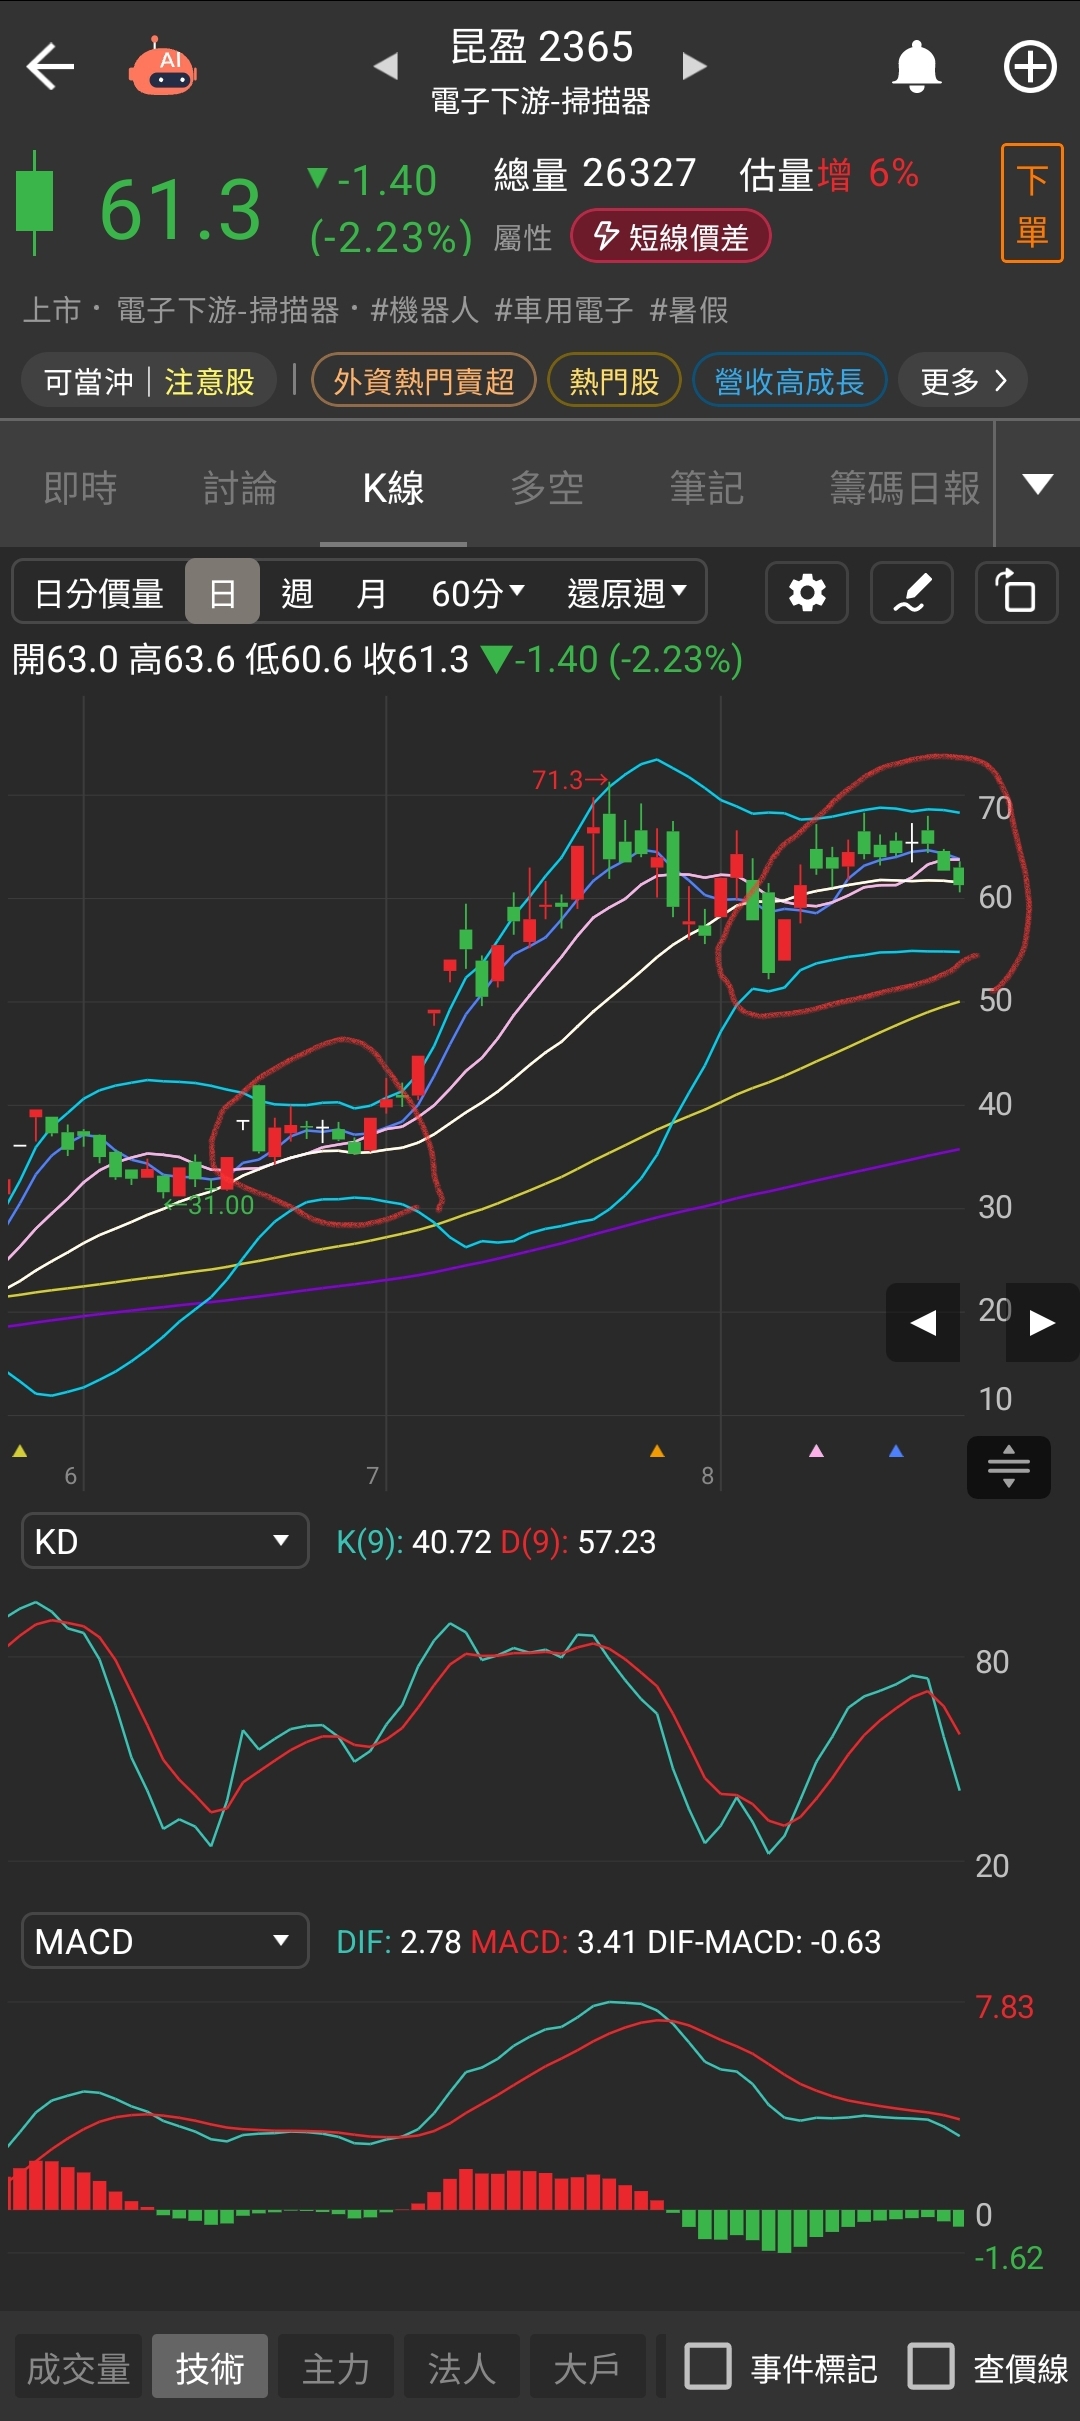Select 月 monthly period
This screenshot has height=2421, width=1080.
(x=371, y=593)
